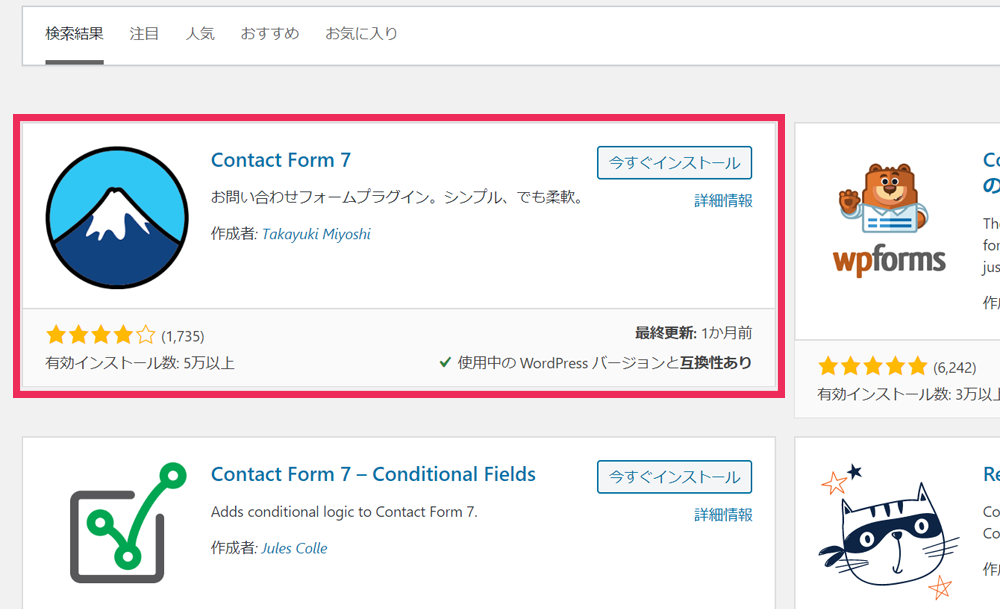1000x609 pixels.
Task: Open 詳細情報 for Contact Form 7
Action: tap(723, 201)
